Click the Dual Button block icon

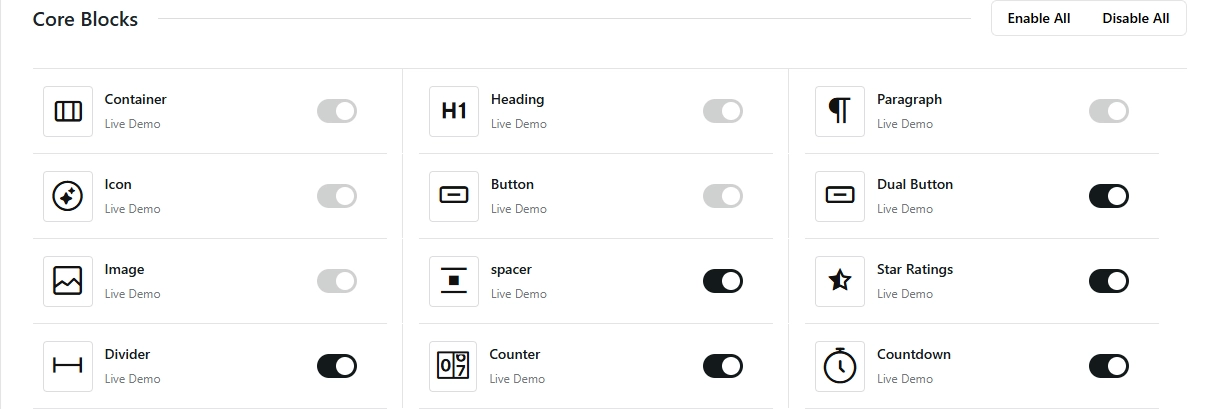pyautogui.click(x=840, y=196)
